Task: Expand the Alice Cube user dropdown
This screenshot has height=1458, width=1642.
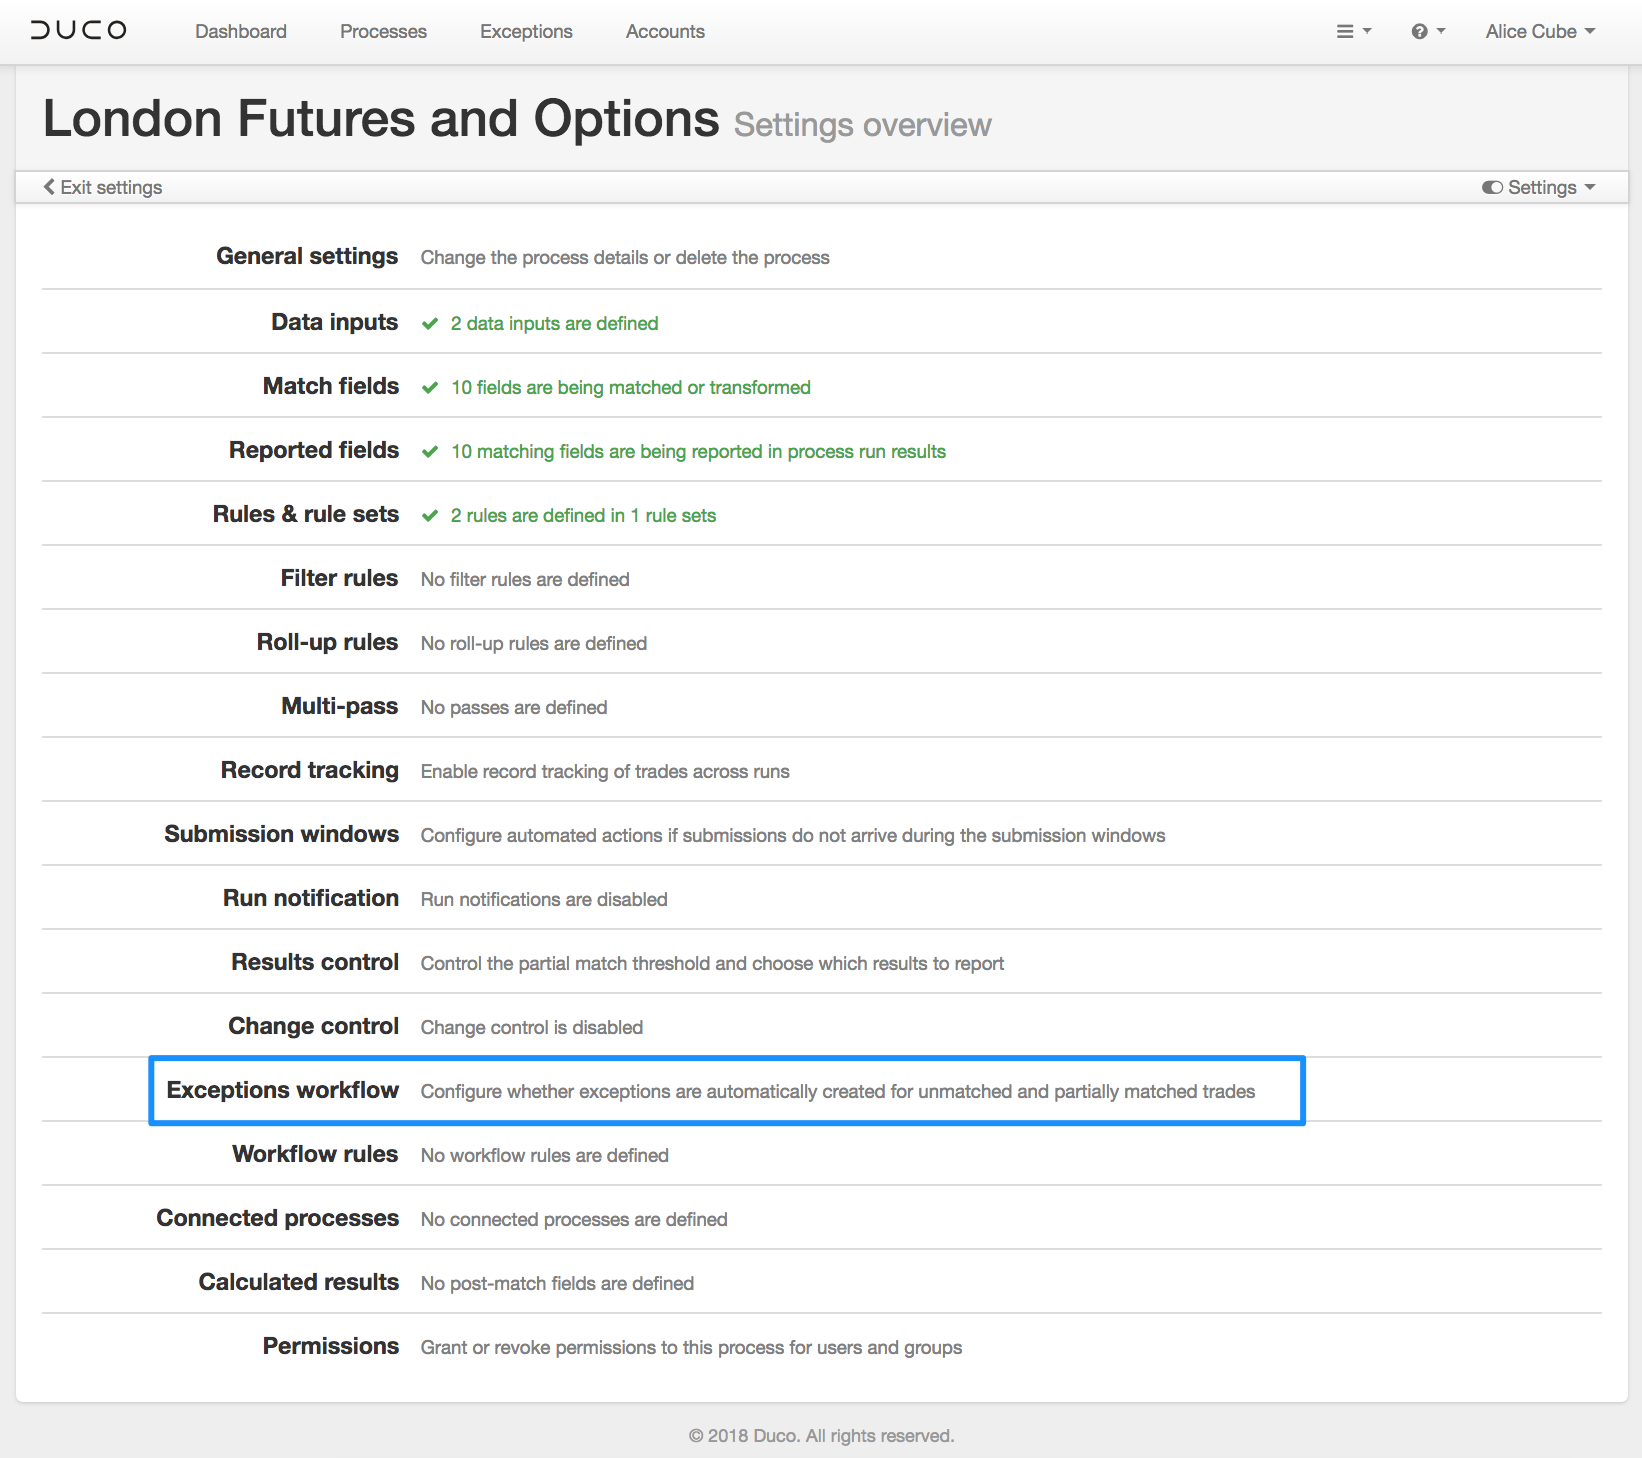Action: tap(1540, 32)
